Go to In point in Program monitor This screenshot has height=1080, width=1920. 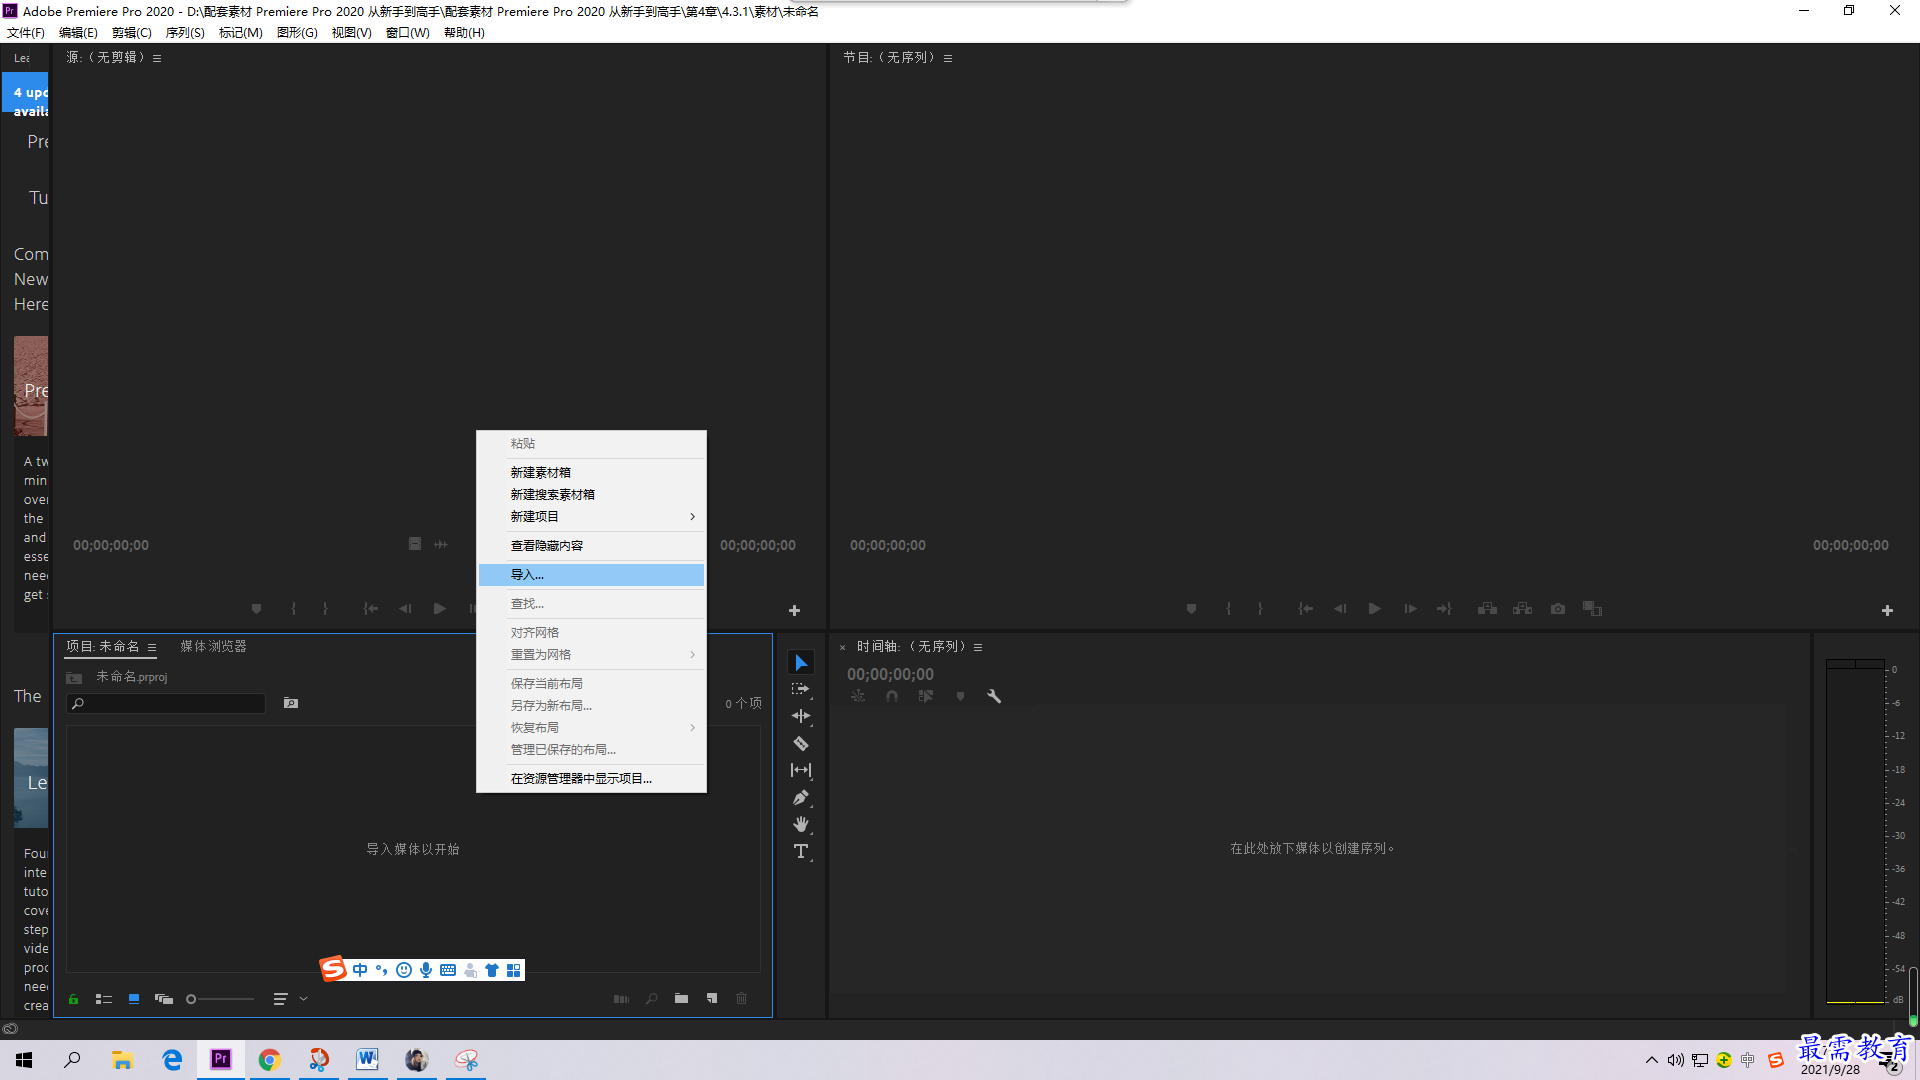[x=1306, y=608]
